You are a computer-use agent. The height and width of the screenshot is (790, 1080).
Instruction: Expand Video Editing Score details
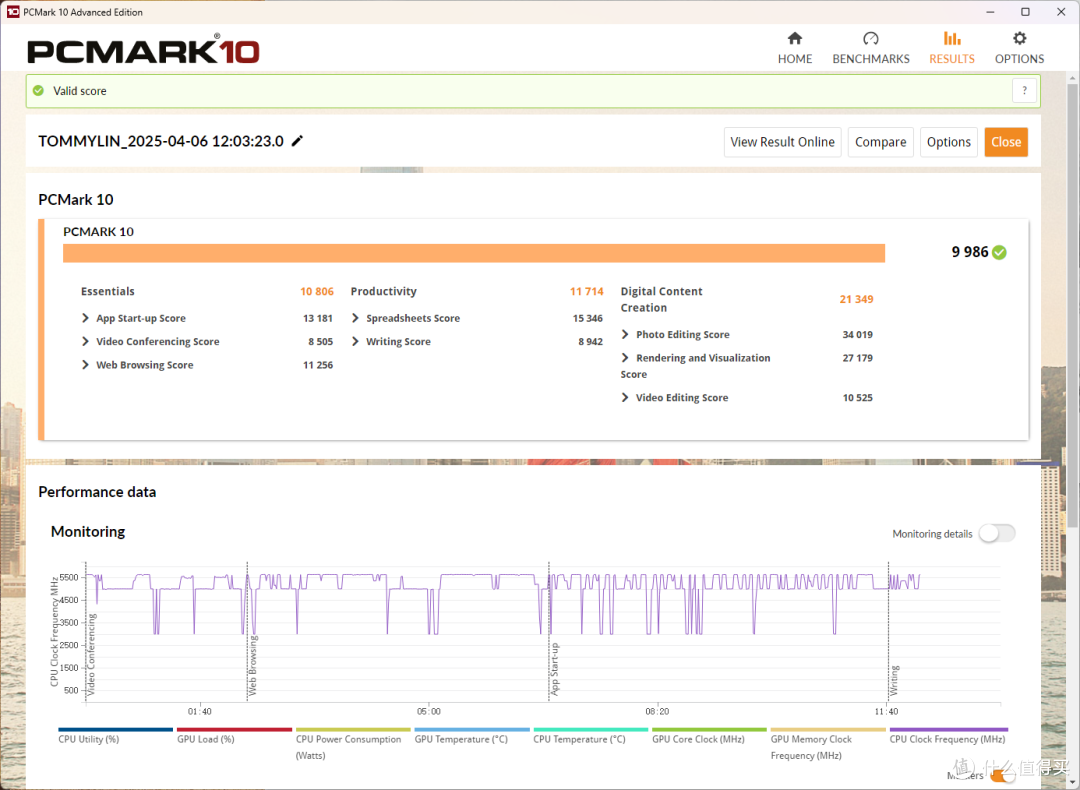[x=625, y=398]
